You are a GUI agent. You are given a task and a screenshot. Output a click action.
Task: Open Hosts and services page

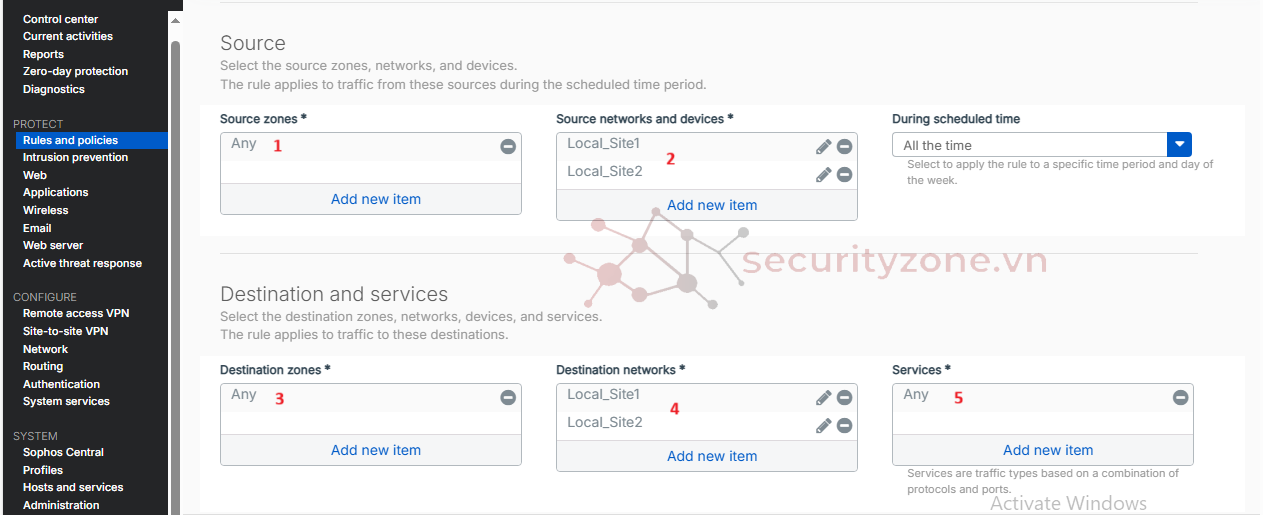point(73,488)
